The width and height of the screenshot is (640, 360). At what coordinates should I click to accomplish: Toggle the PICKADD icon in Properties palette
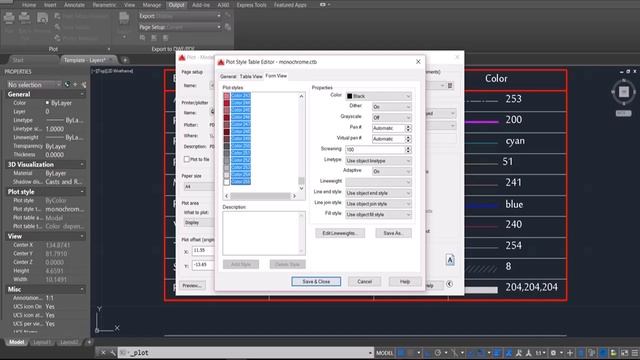coord(67,84)
